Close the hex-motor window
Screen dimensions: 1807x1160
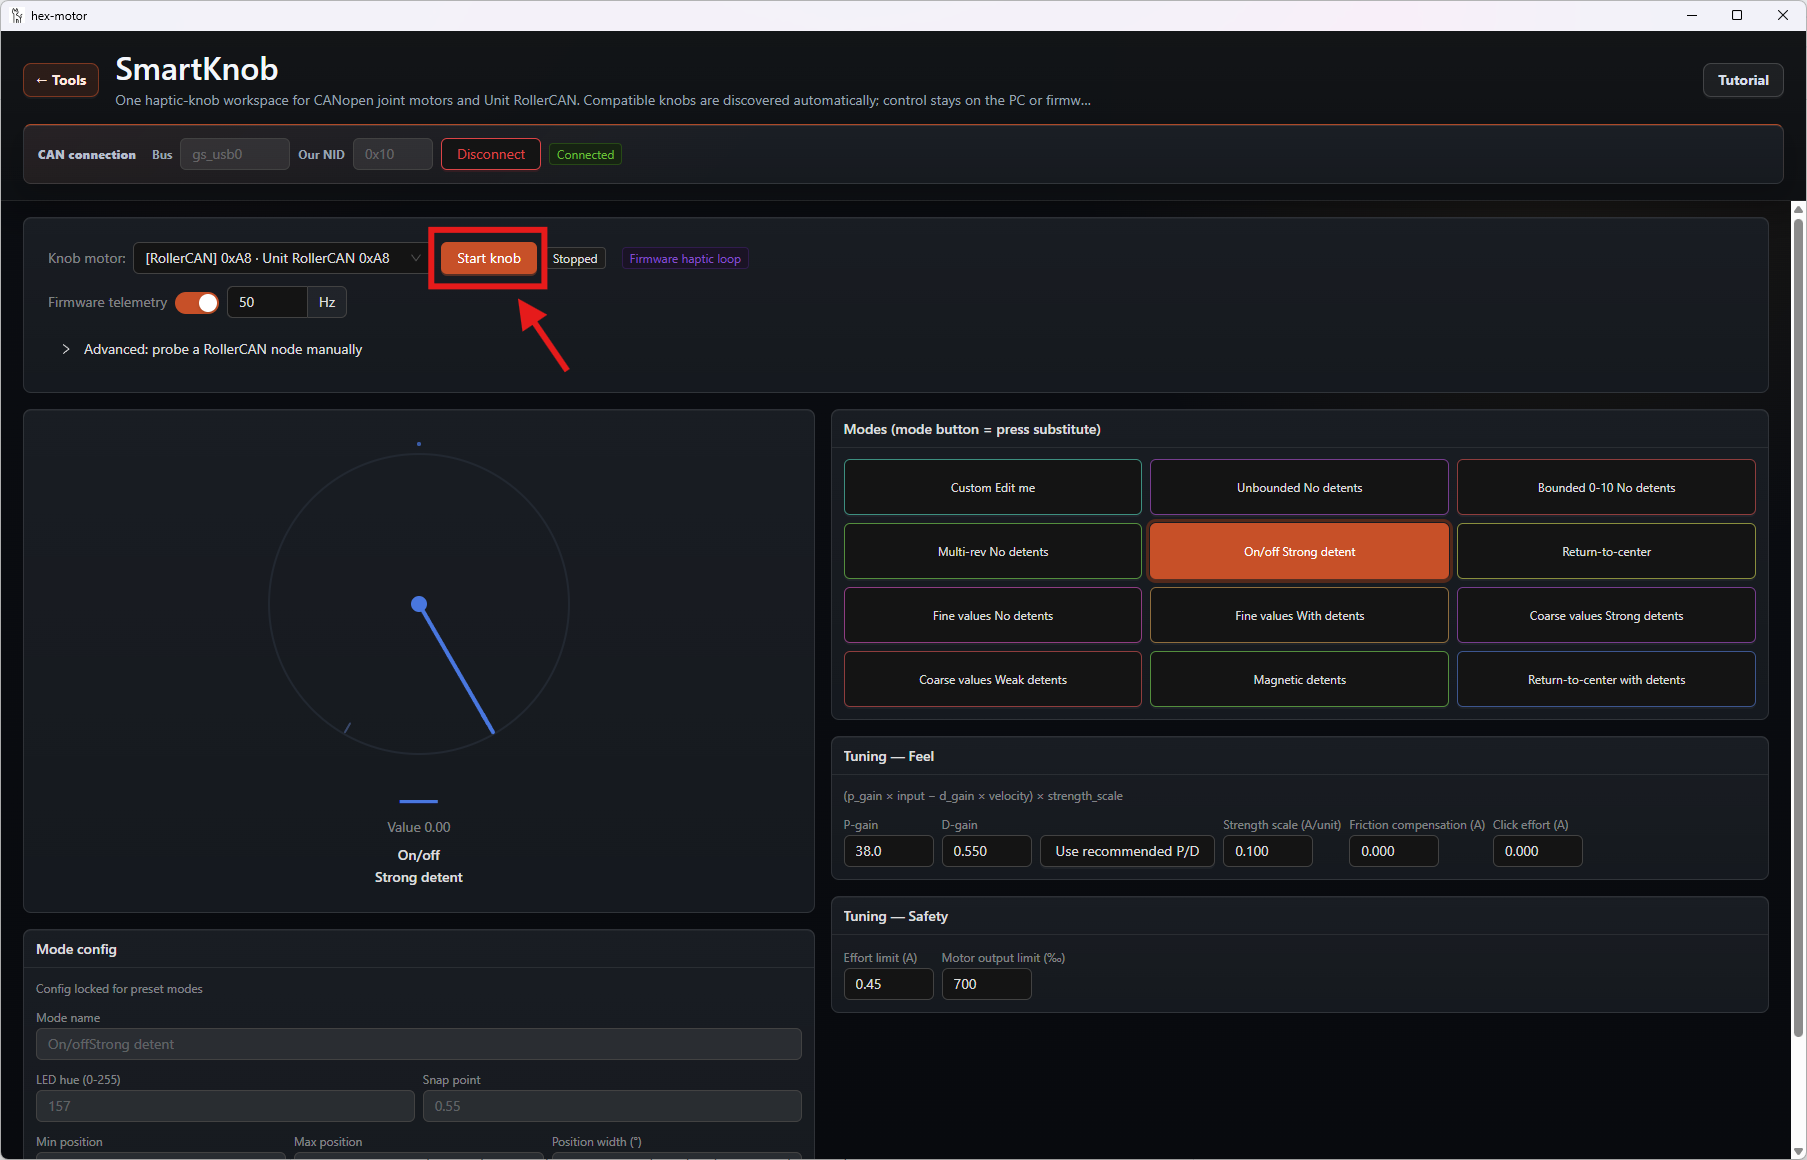1783,15
